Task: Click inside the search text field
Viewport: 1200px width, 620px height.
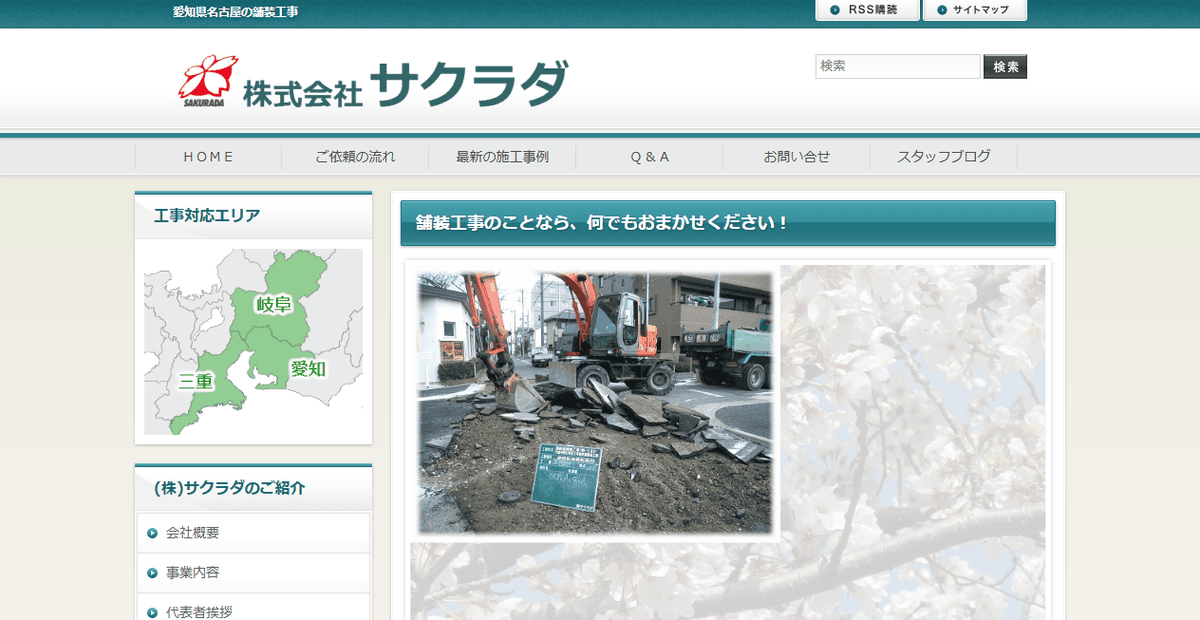Action: point(897,66)
